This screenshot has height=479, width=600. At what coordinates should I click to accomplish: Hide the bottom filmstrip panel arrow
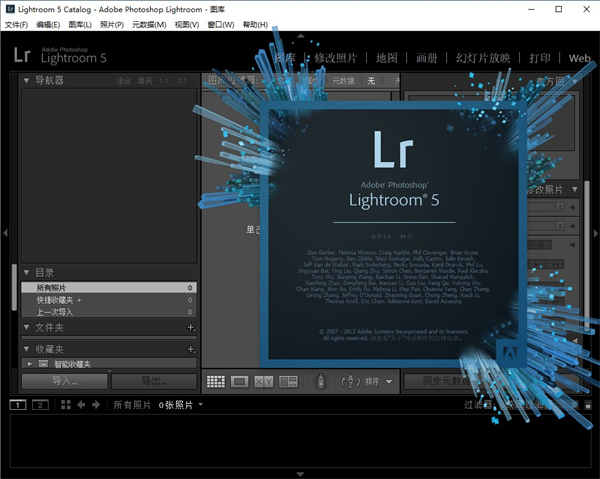300,473
